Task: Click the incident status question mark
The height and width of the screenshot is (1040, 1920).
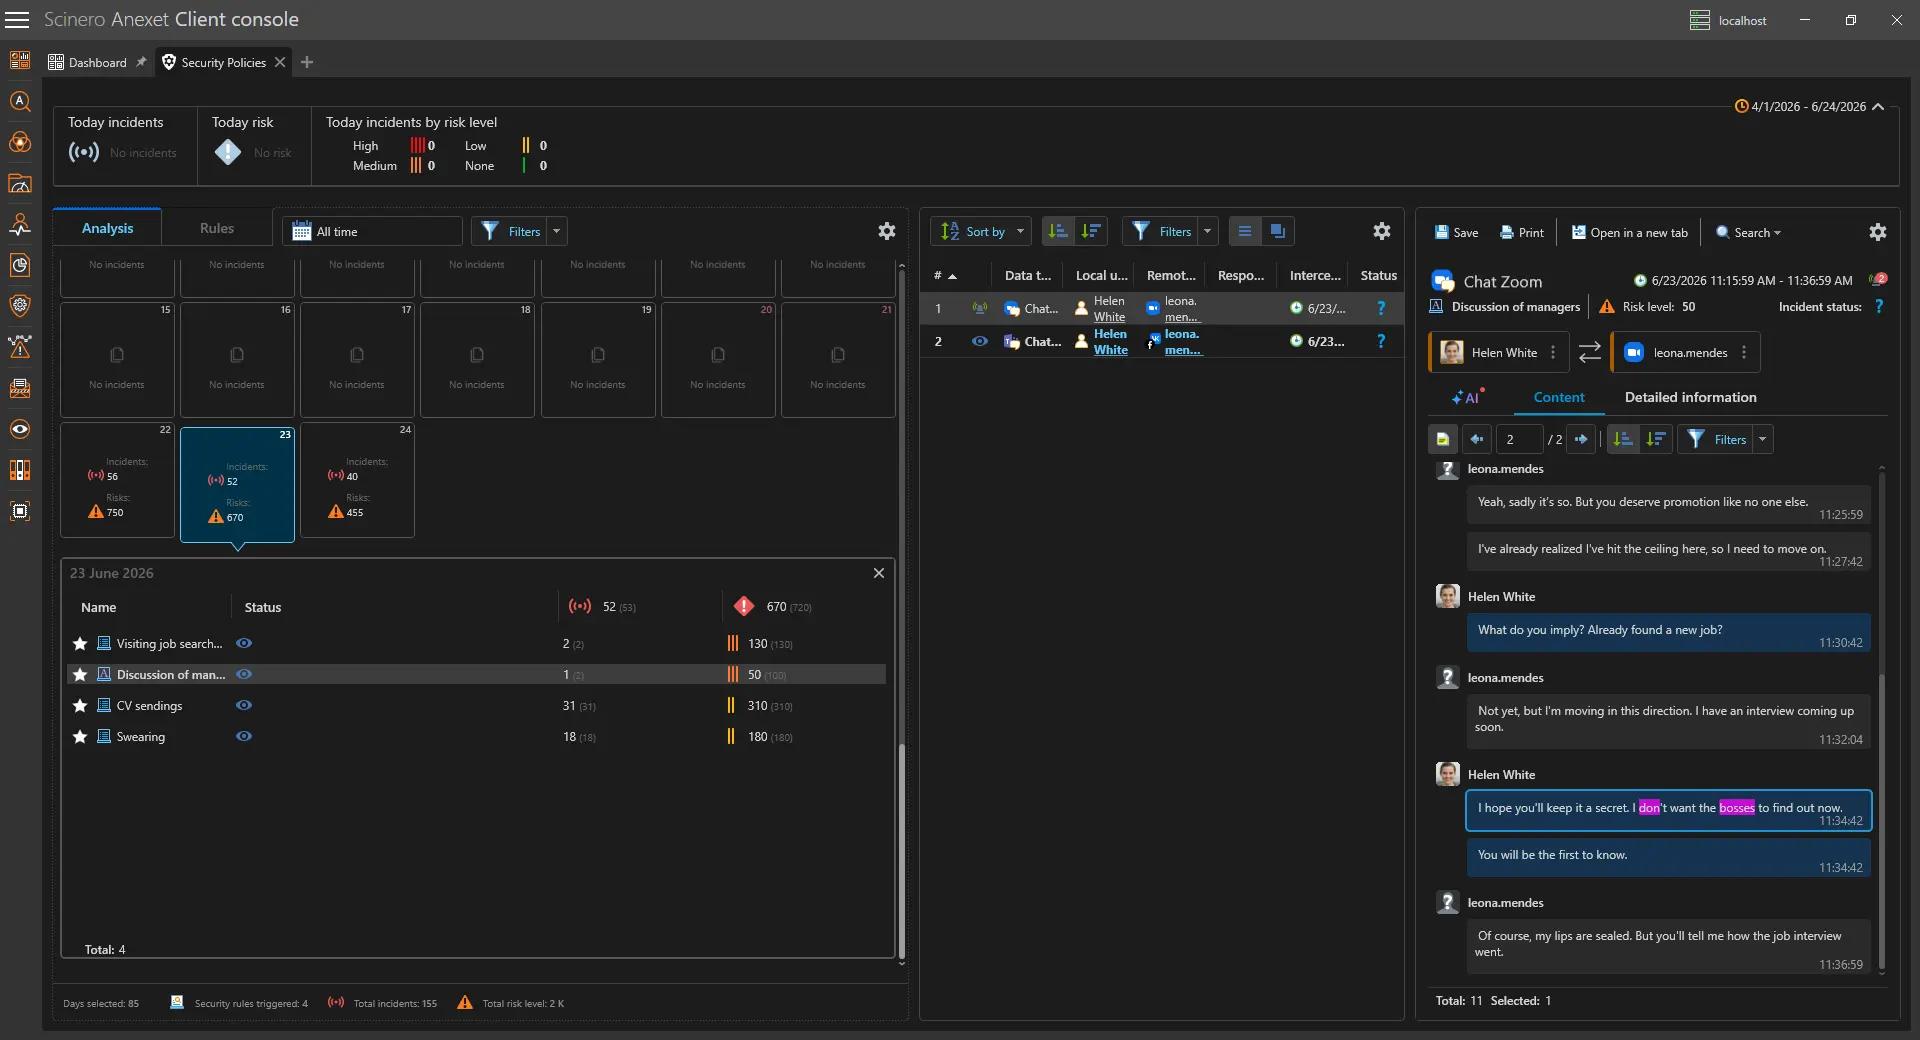Action: [1879, 308]
